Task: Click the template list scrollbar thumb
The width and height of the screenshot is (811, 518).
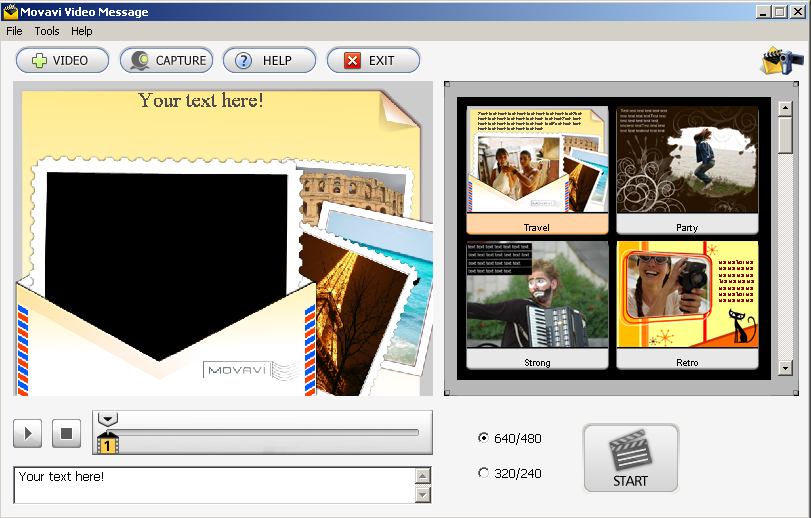Action: click(x=785, y=135)
